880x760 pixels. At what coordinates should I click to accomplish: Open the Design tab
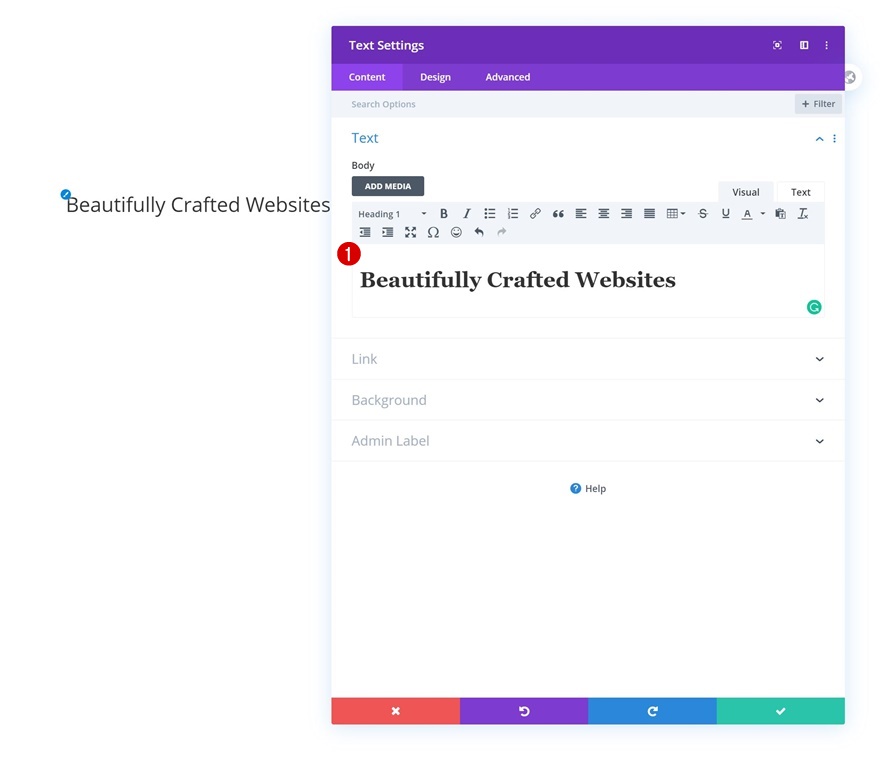click(x=436, y=77)
